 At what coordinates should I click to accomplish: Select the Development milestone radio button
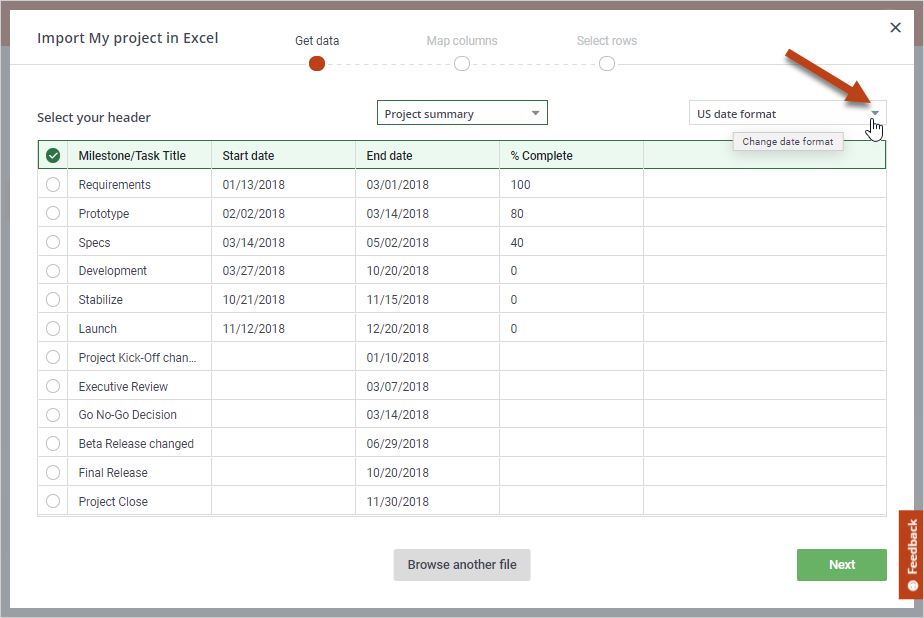tap(53, 270)
